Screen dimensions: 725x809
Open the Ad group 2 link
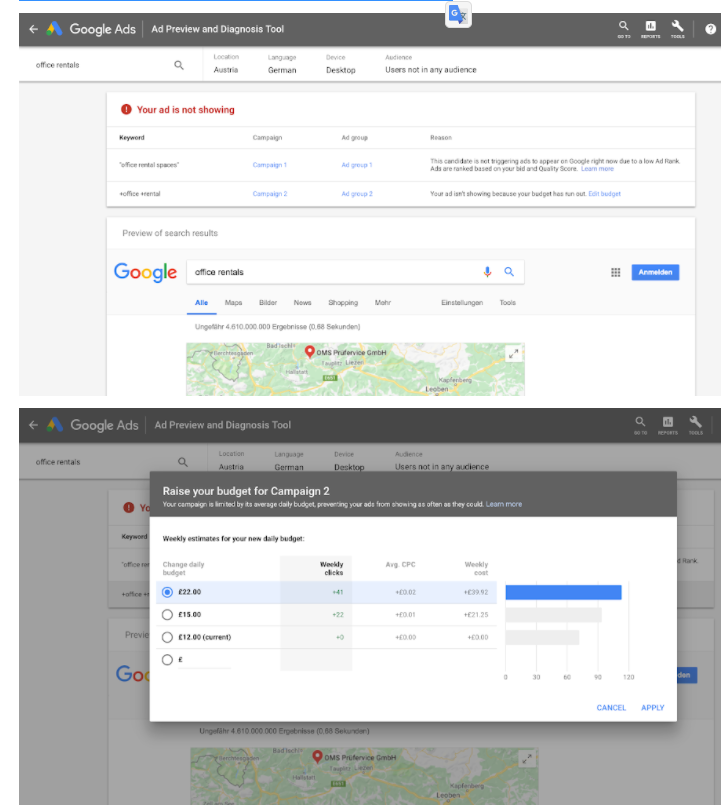tap(357, 194)
